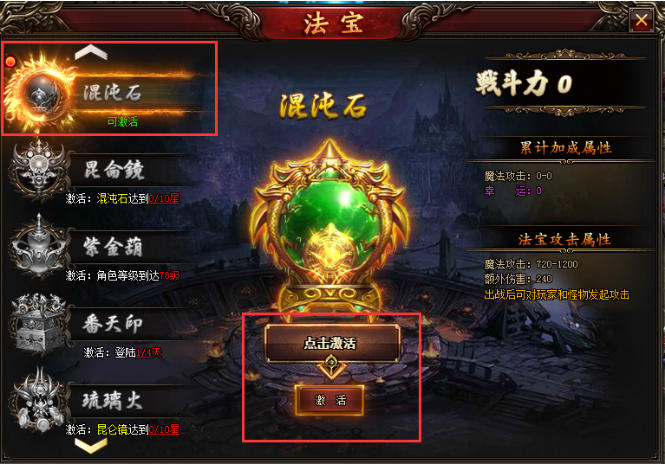Click the 法宝攻击属性 section header

point(564,240)
